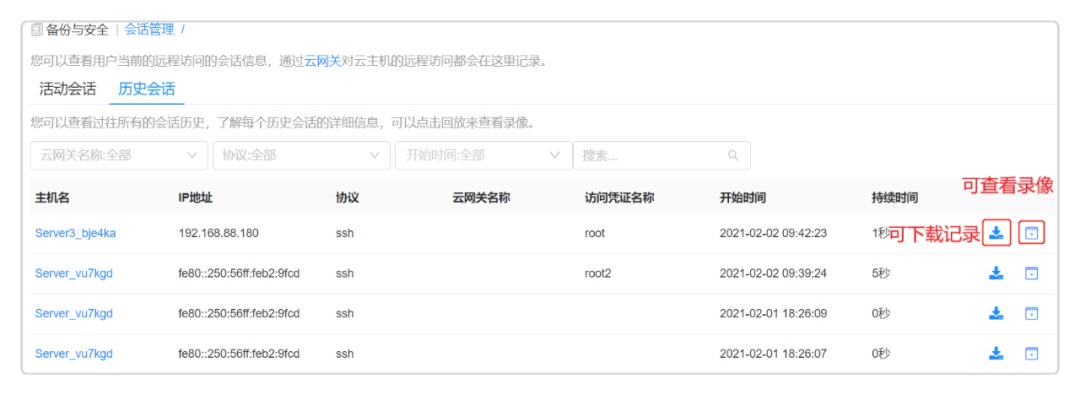Click the 备份与安全 breadcrumb icon
Viewport: 1080px width, 395px height.
coord(37,30)
